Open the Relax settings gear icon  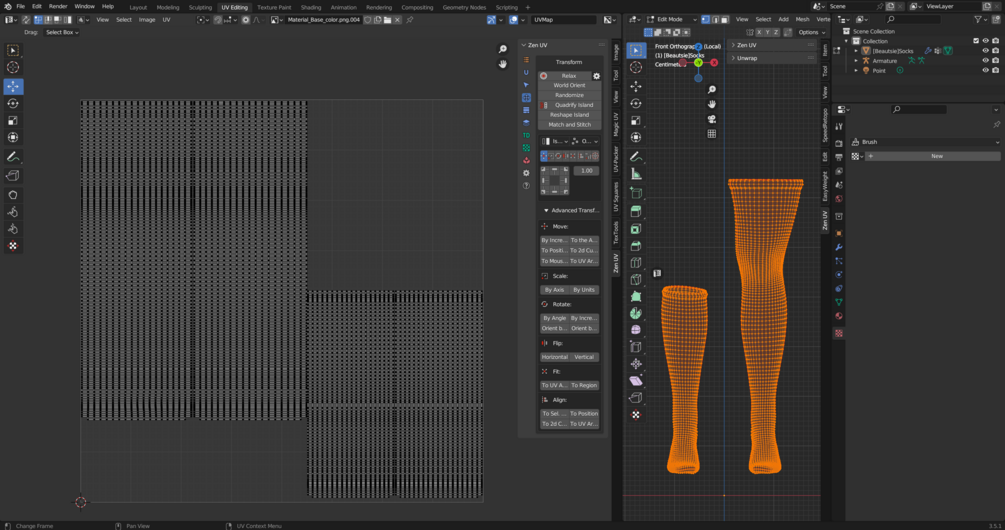(597, 76)
